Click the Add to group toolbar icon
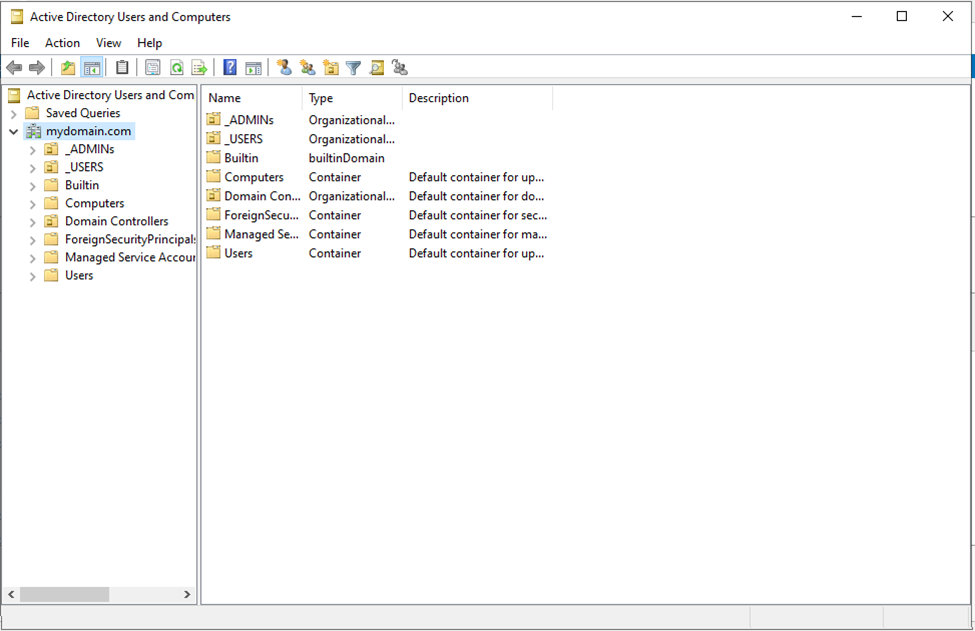975x631 pixels. [x=400, y=68]
